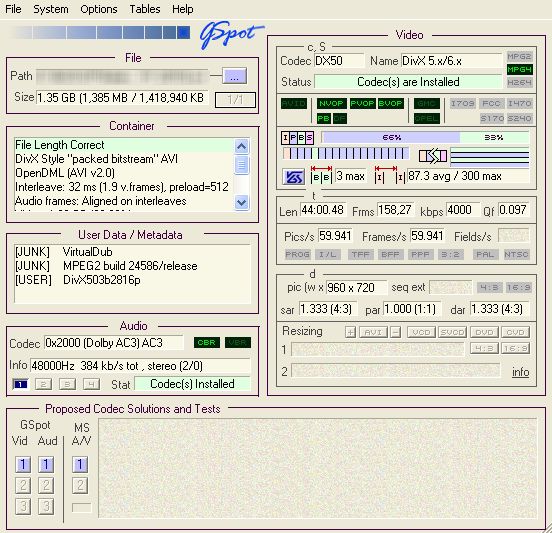Click the I709 indicator
Viewport: 552px width, 533px height.
463,104
